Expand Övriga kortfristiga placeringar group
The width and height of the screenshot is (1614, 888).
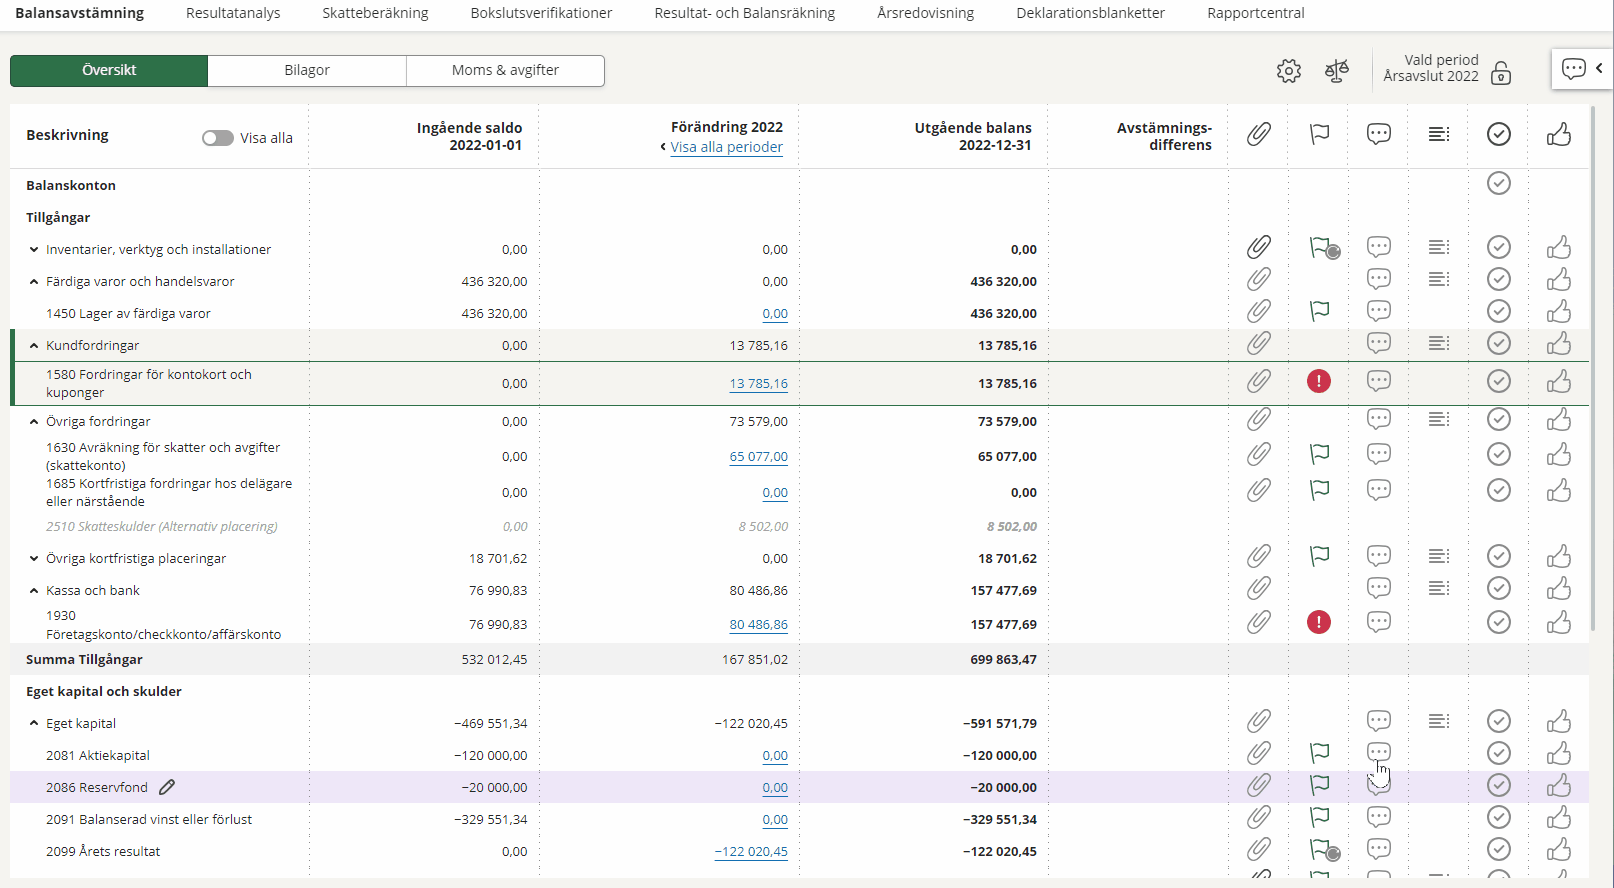pyautogui.click(x=34, y=559)
